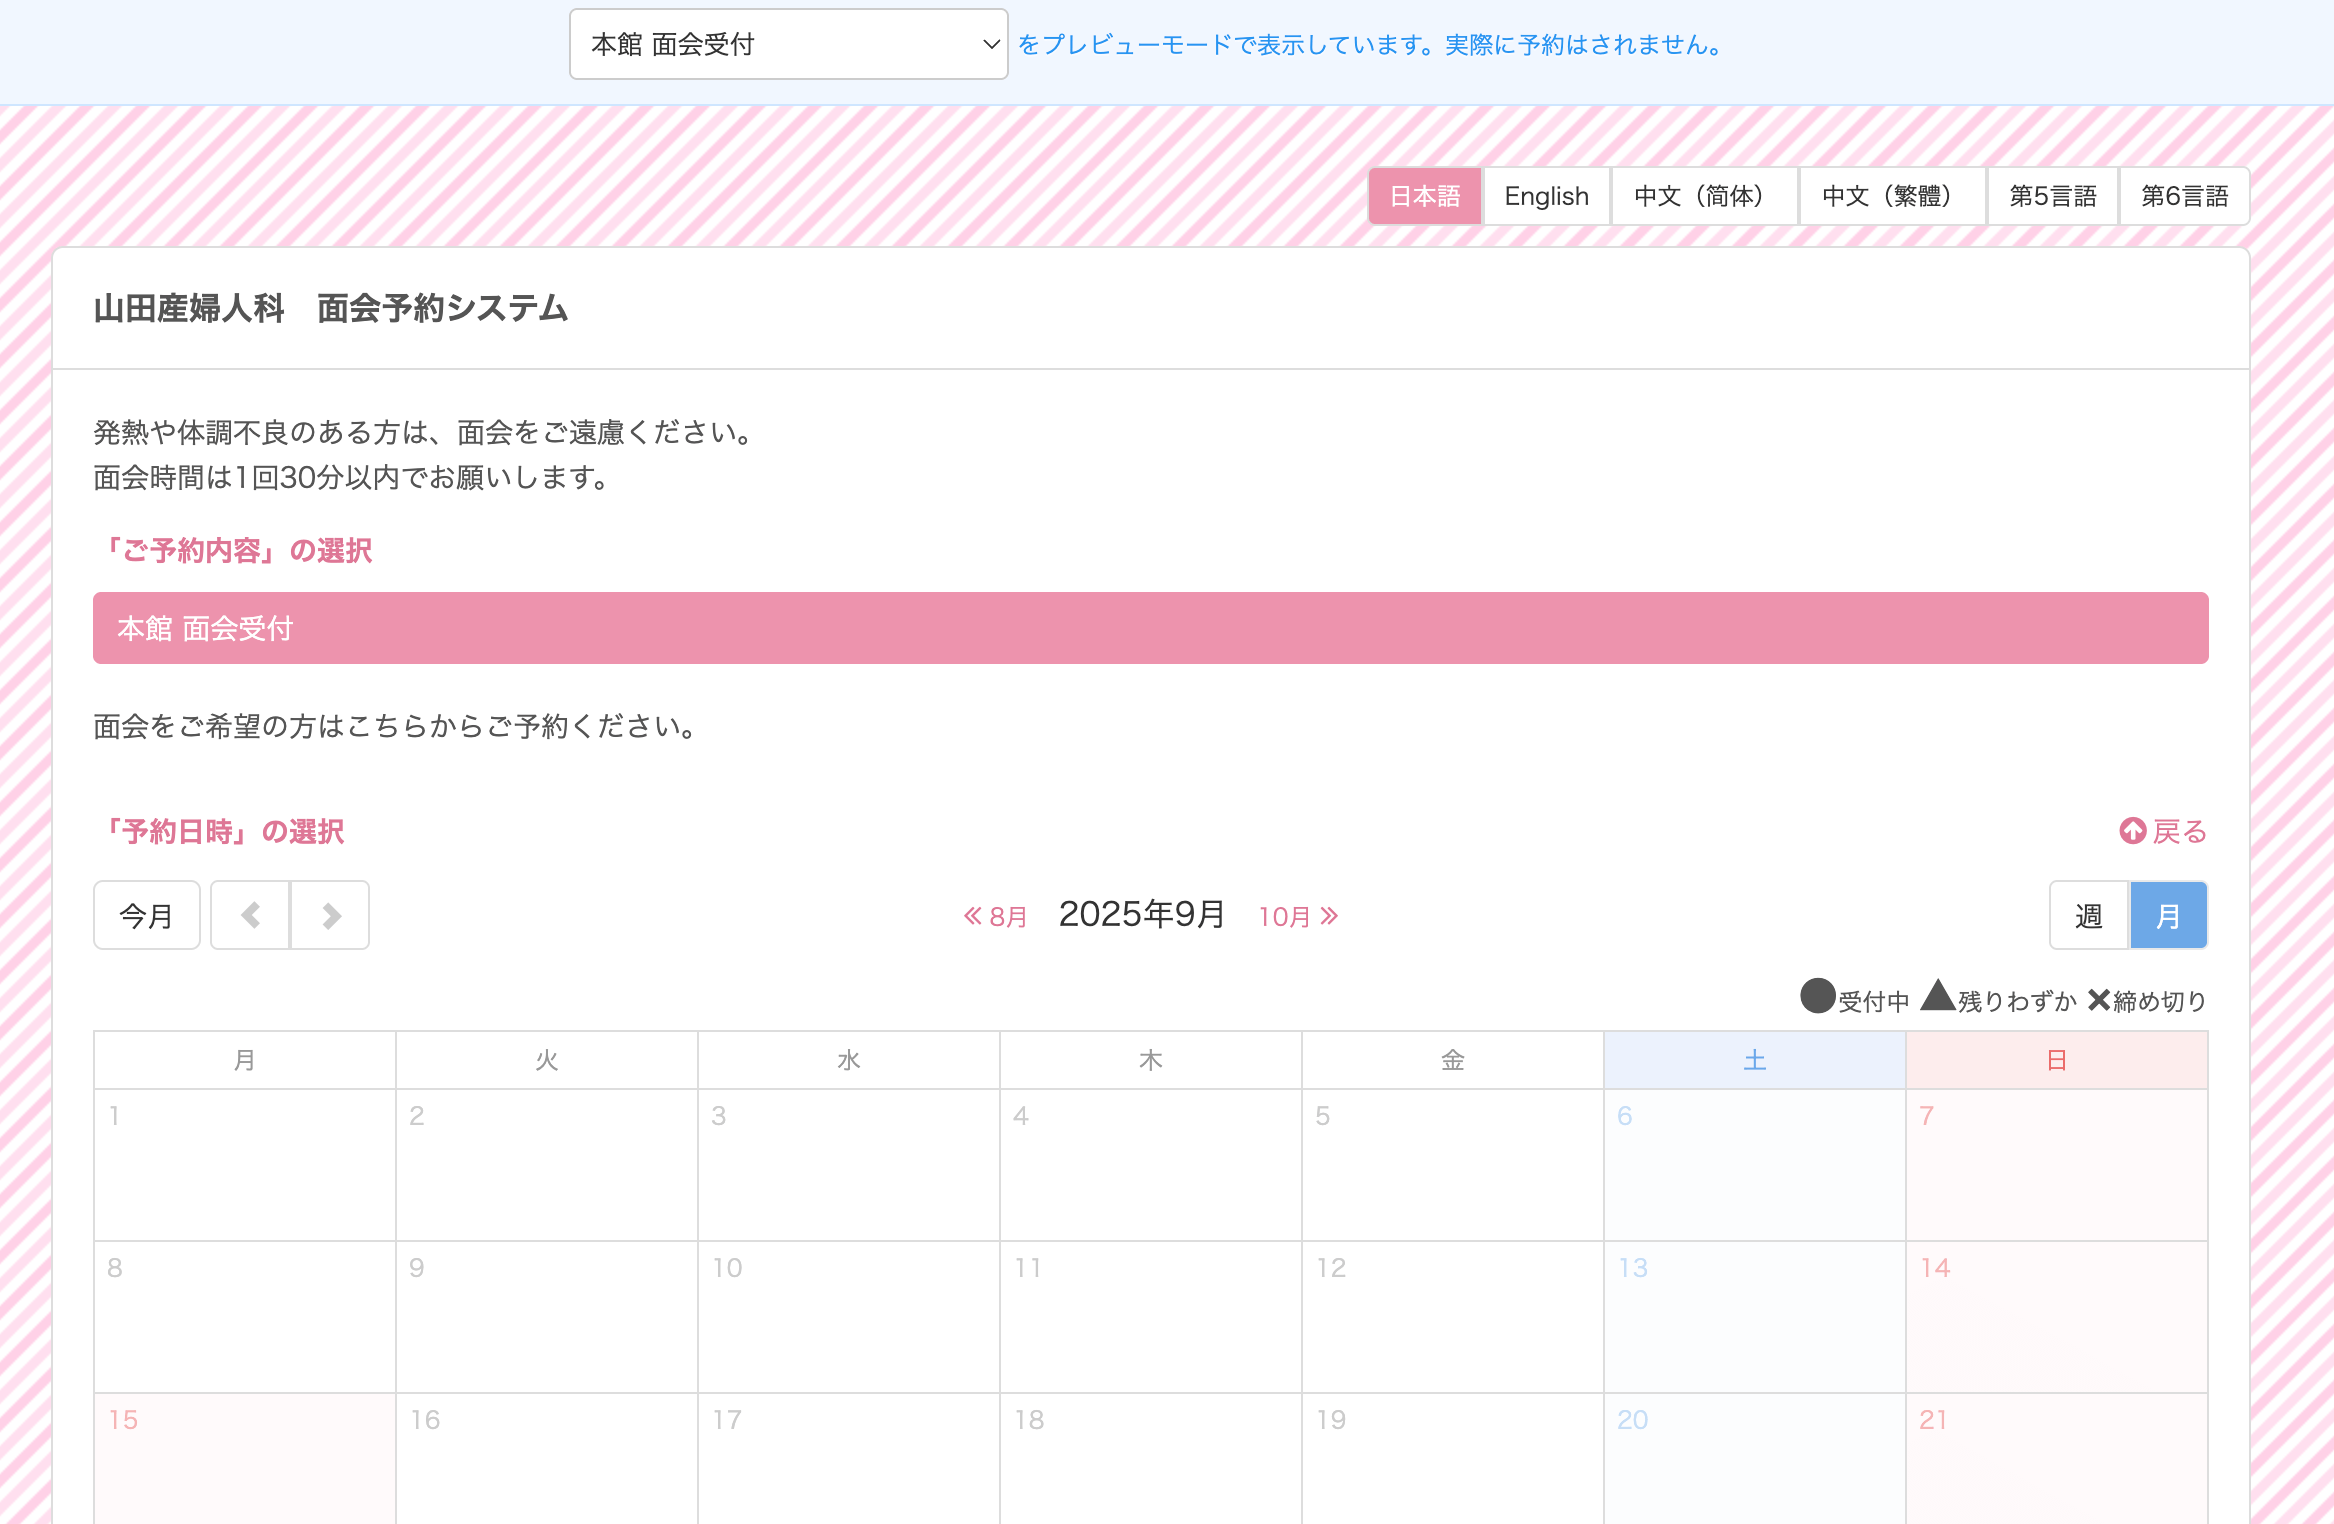Image resolution: width=2334 pixels, height=1524 pixels.
Task: Select the 中文（繁體） language tab
Action: click(1891, 196)
